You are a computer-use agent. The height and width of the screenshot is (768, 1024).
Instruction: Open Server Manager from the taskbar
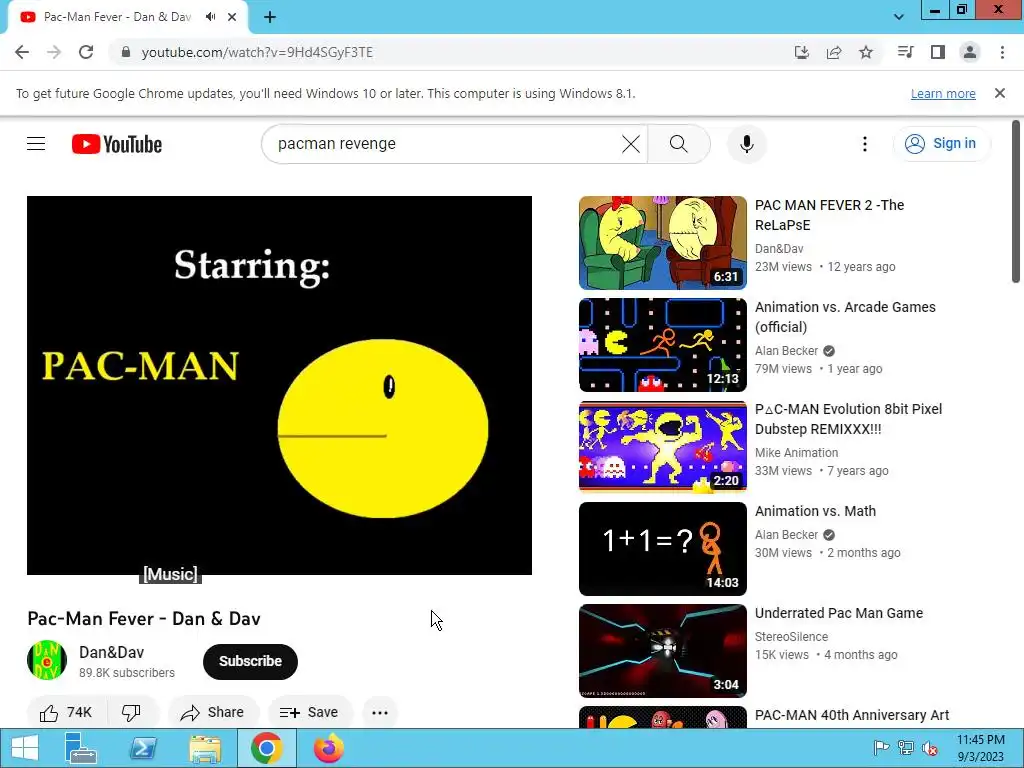81,748
